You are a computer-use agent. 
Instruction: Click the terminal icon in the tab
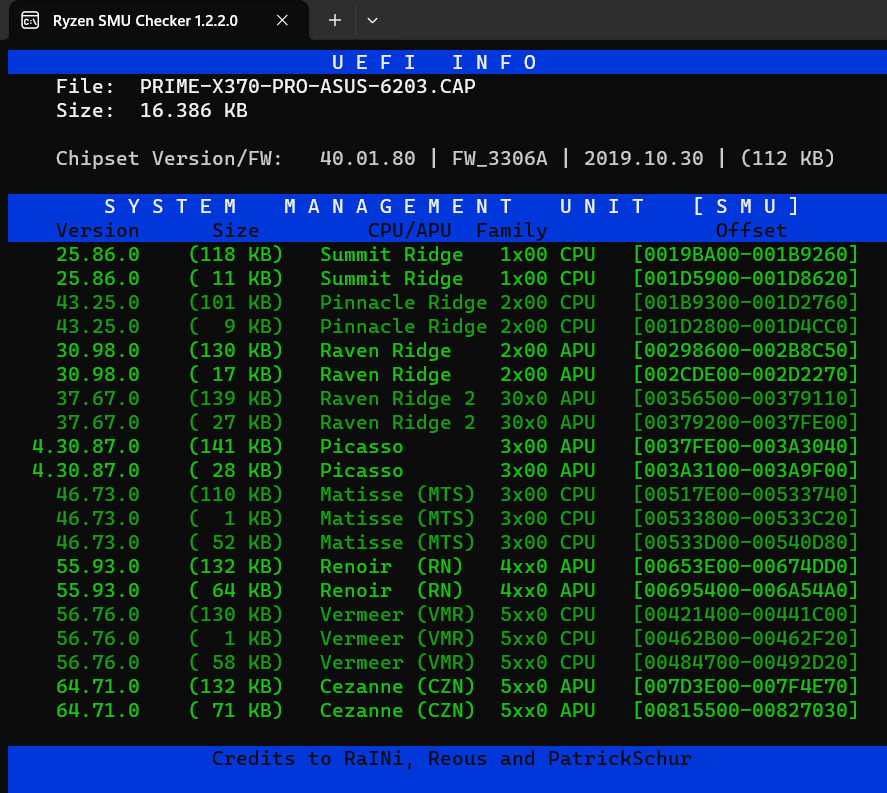click(30, 21)
